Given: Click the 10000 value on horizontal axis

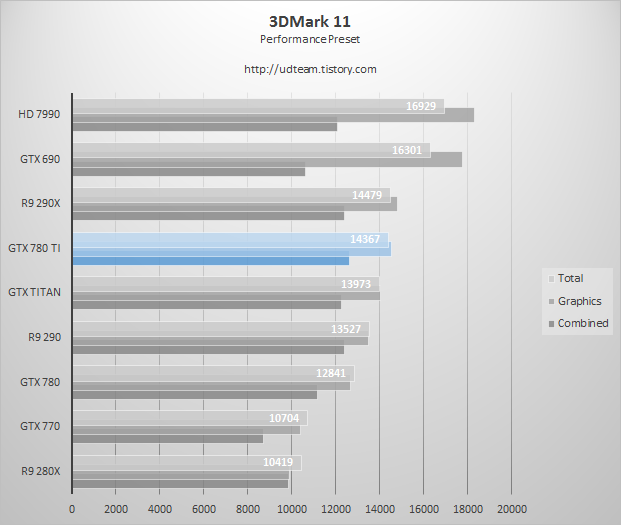Looking at the screenshot, I should (291, 509).
